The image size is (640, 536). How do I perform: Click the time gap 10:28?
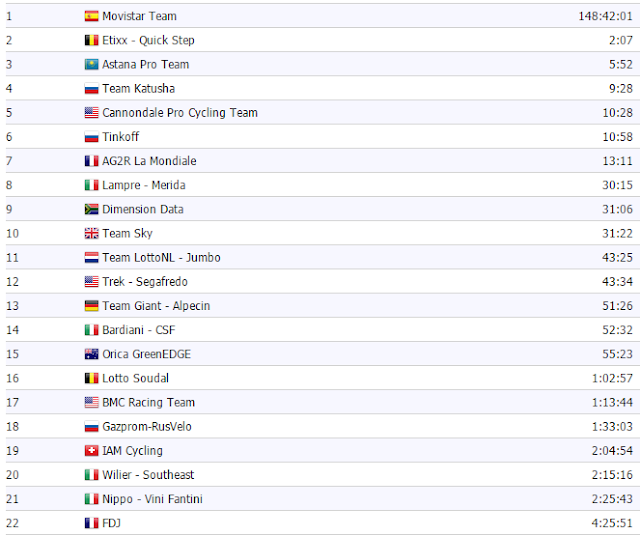pos(618,113)
